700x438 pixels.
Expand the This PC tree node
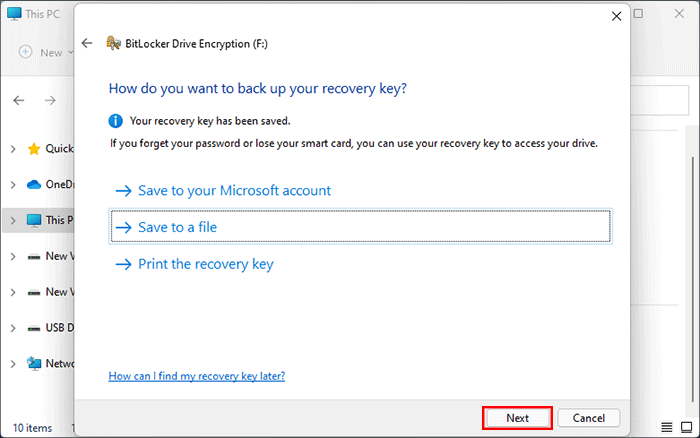click(x=12, y=220)
